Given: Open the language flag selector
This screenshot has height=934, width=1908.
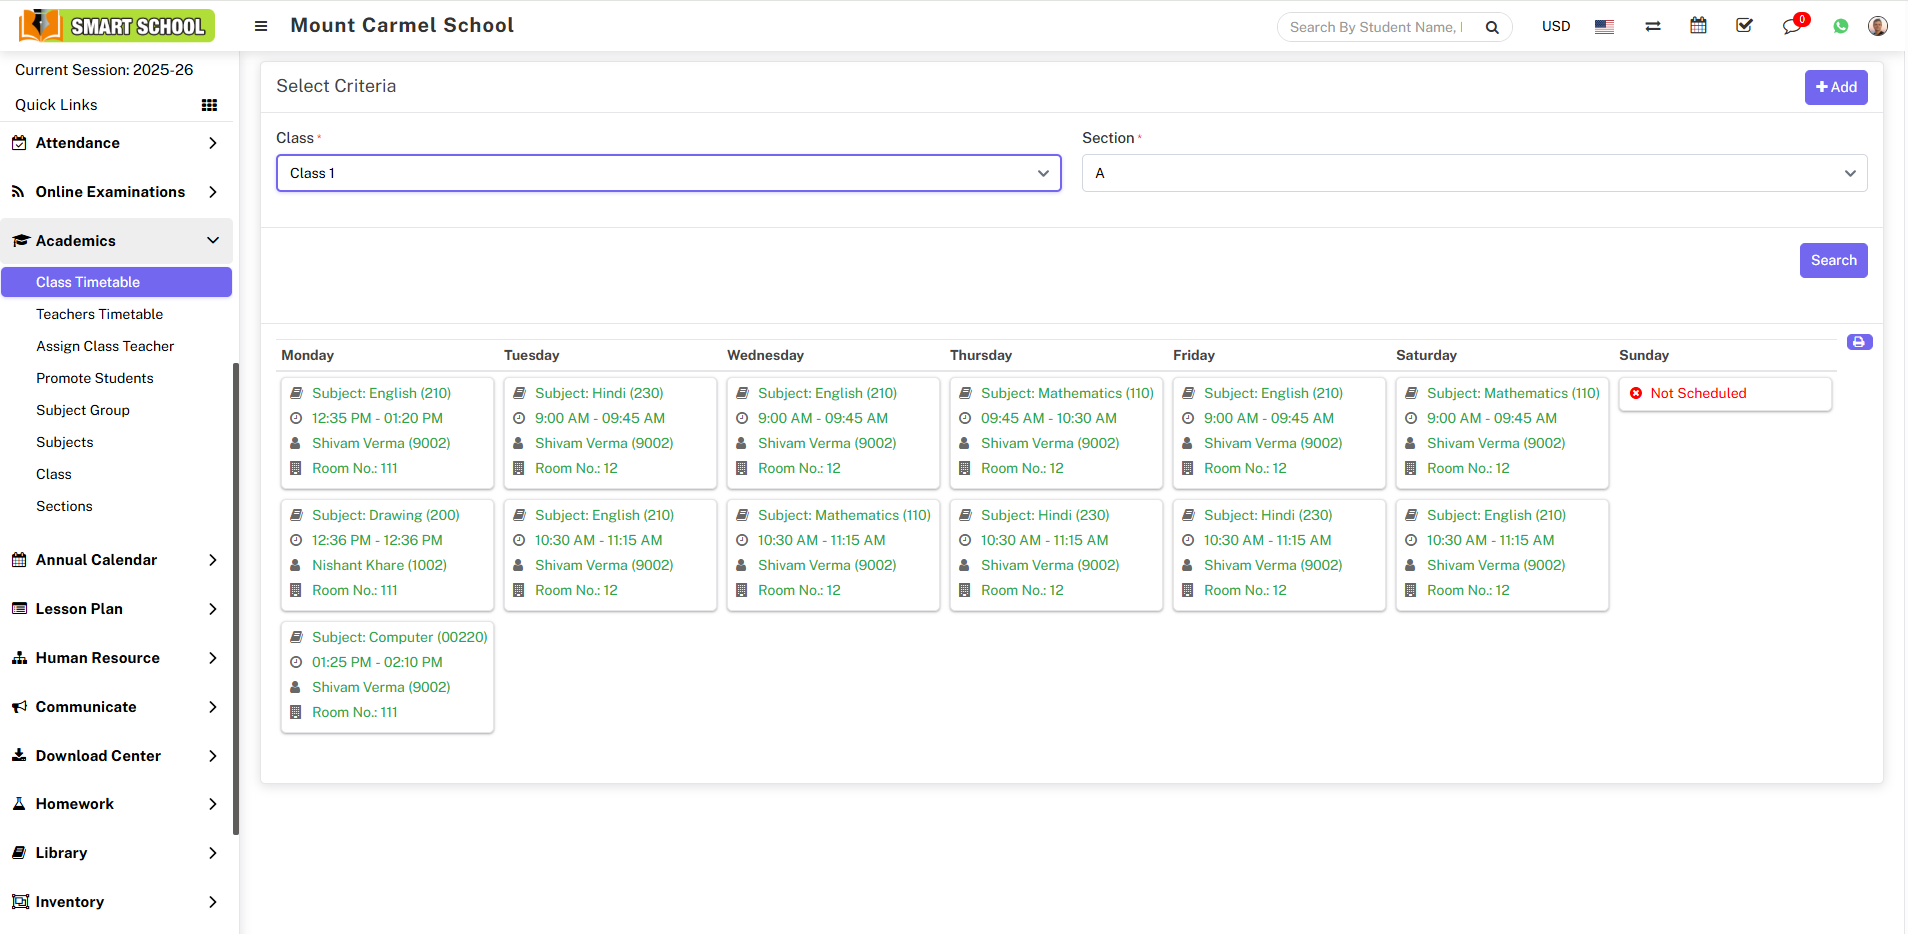Looking at the screenshot, I should [x=1604, y=27].
